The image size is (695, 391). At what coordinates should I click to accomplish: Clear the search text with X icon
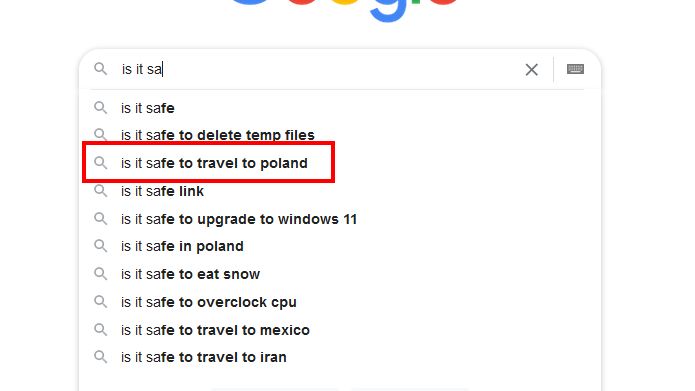531,70
